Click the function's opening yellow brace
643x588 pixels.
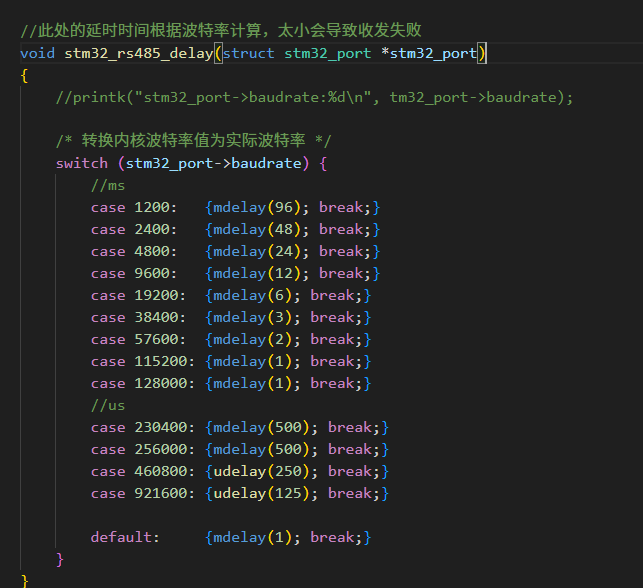pyautogui.click(x=24, y=76)
